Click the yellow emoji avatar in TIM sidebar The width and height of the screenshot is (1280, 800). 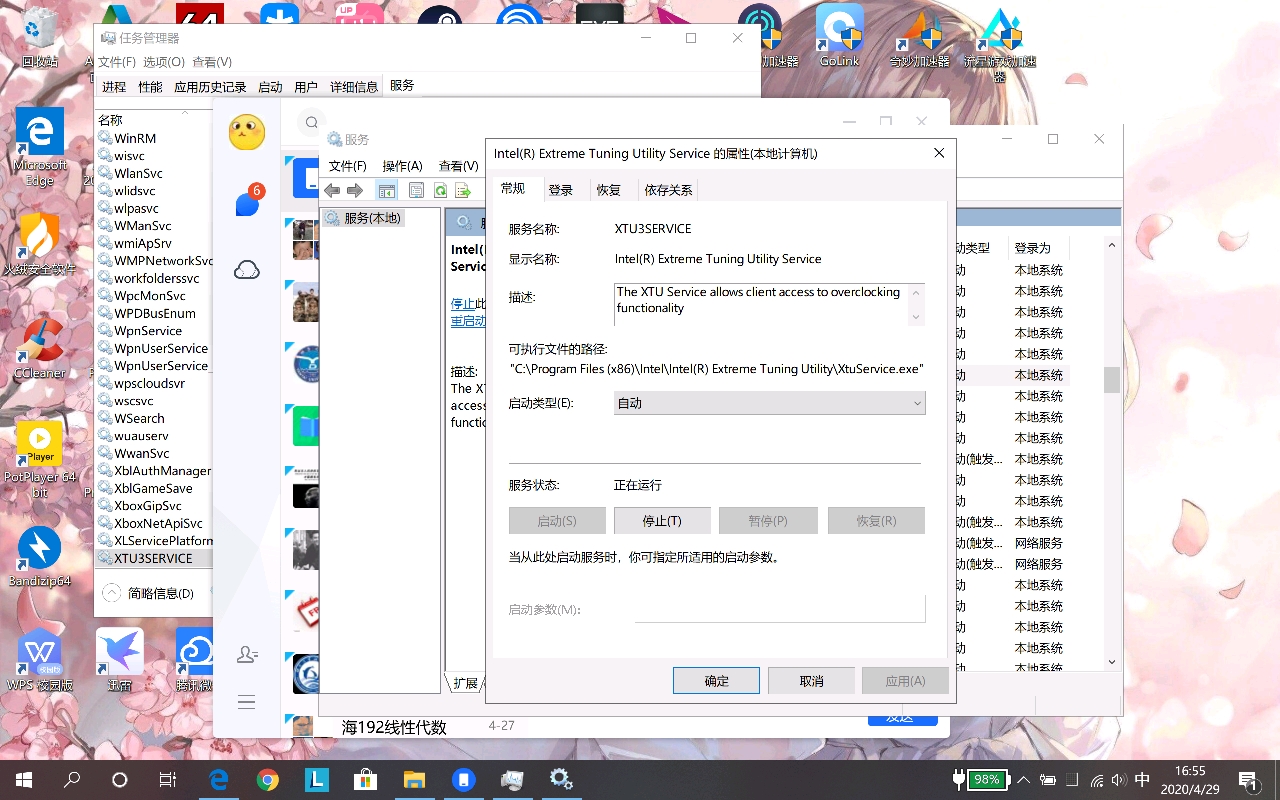(247, 133)
